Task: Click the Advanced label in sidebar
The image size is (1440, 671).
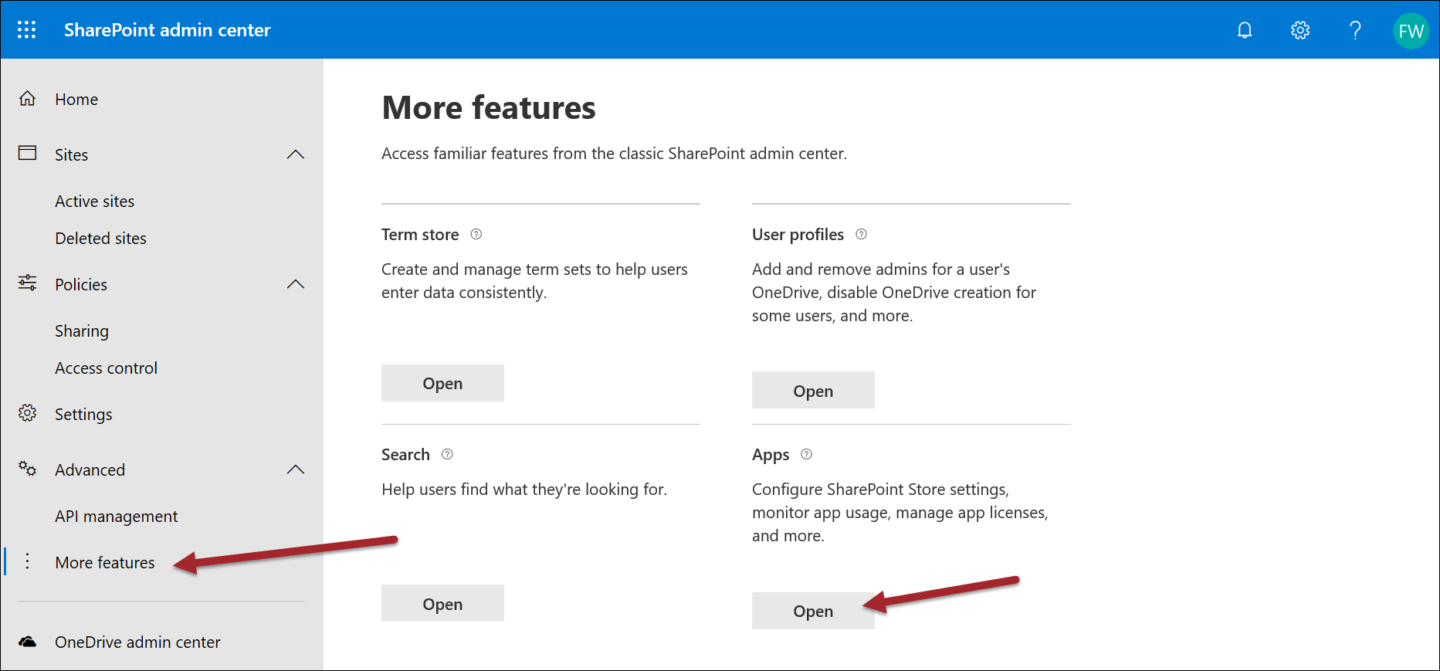Action: (x=90, y=470)
